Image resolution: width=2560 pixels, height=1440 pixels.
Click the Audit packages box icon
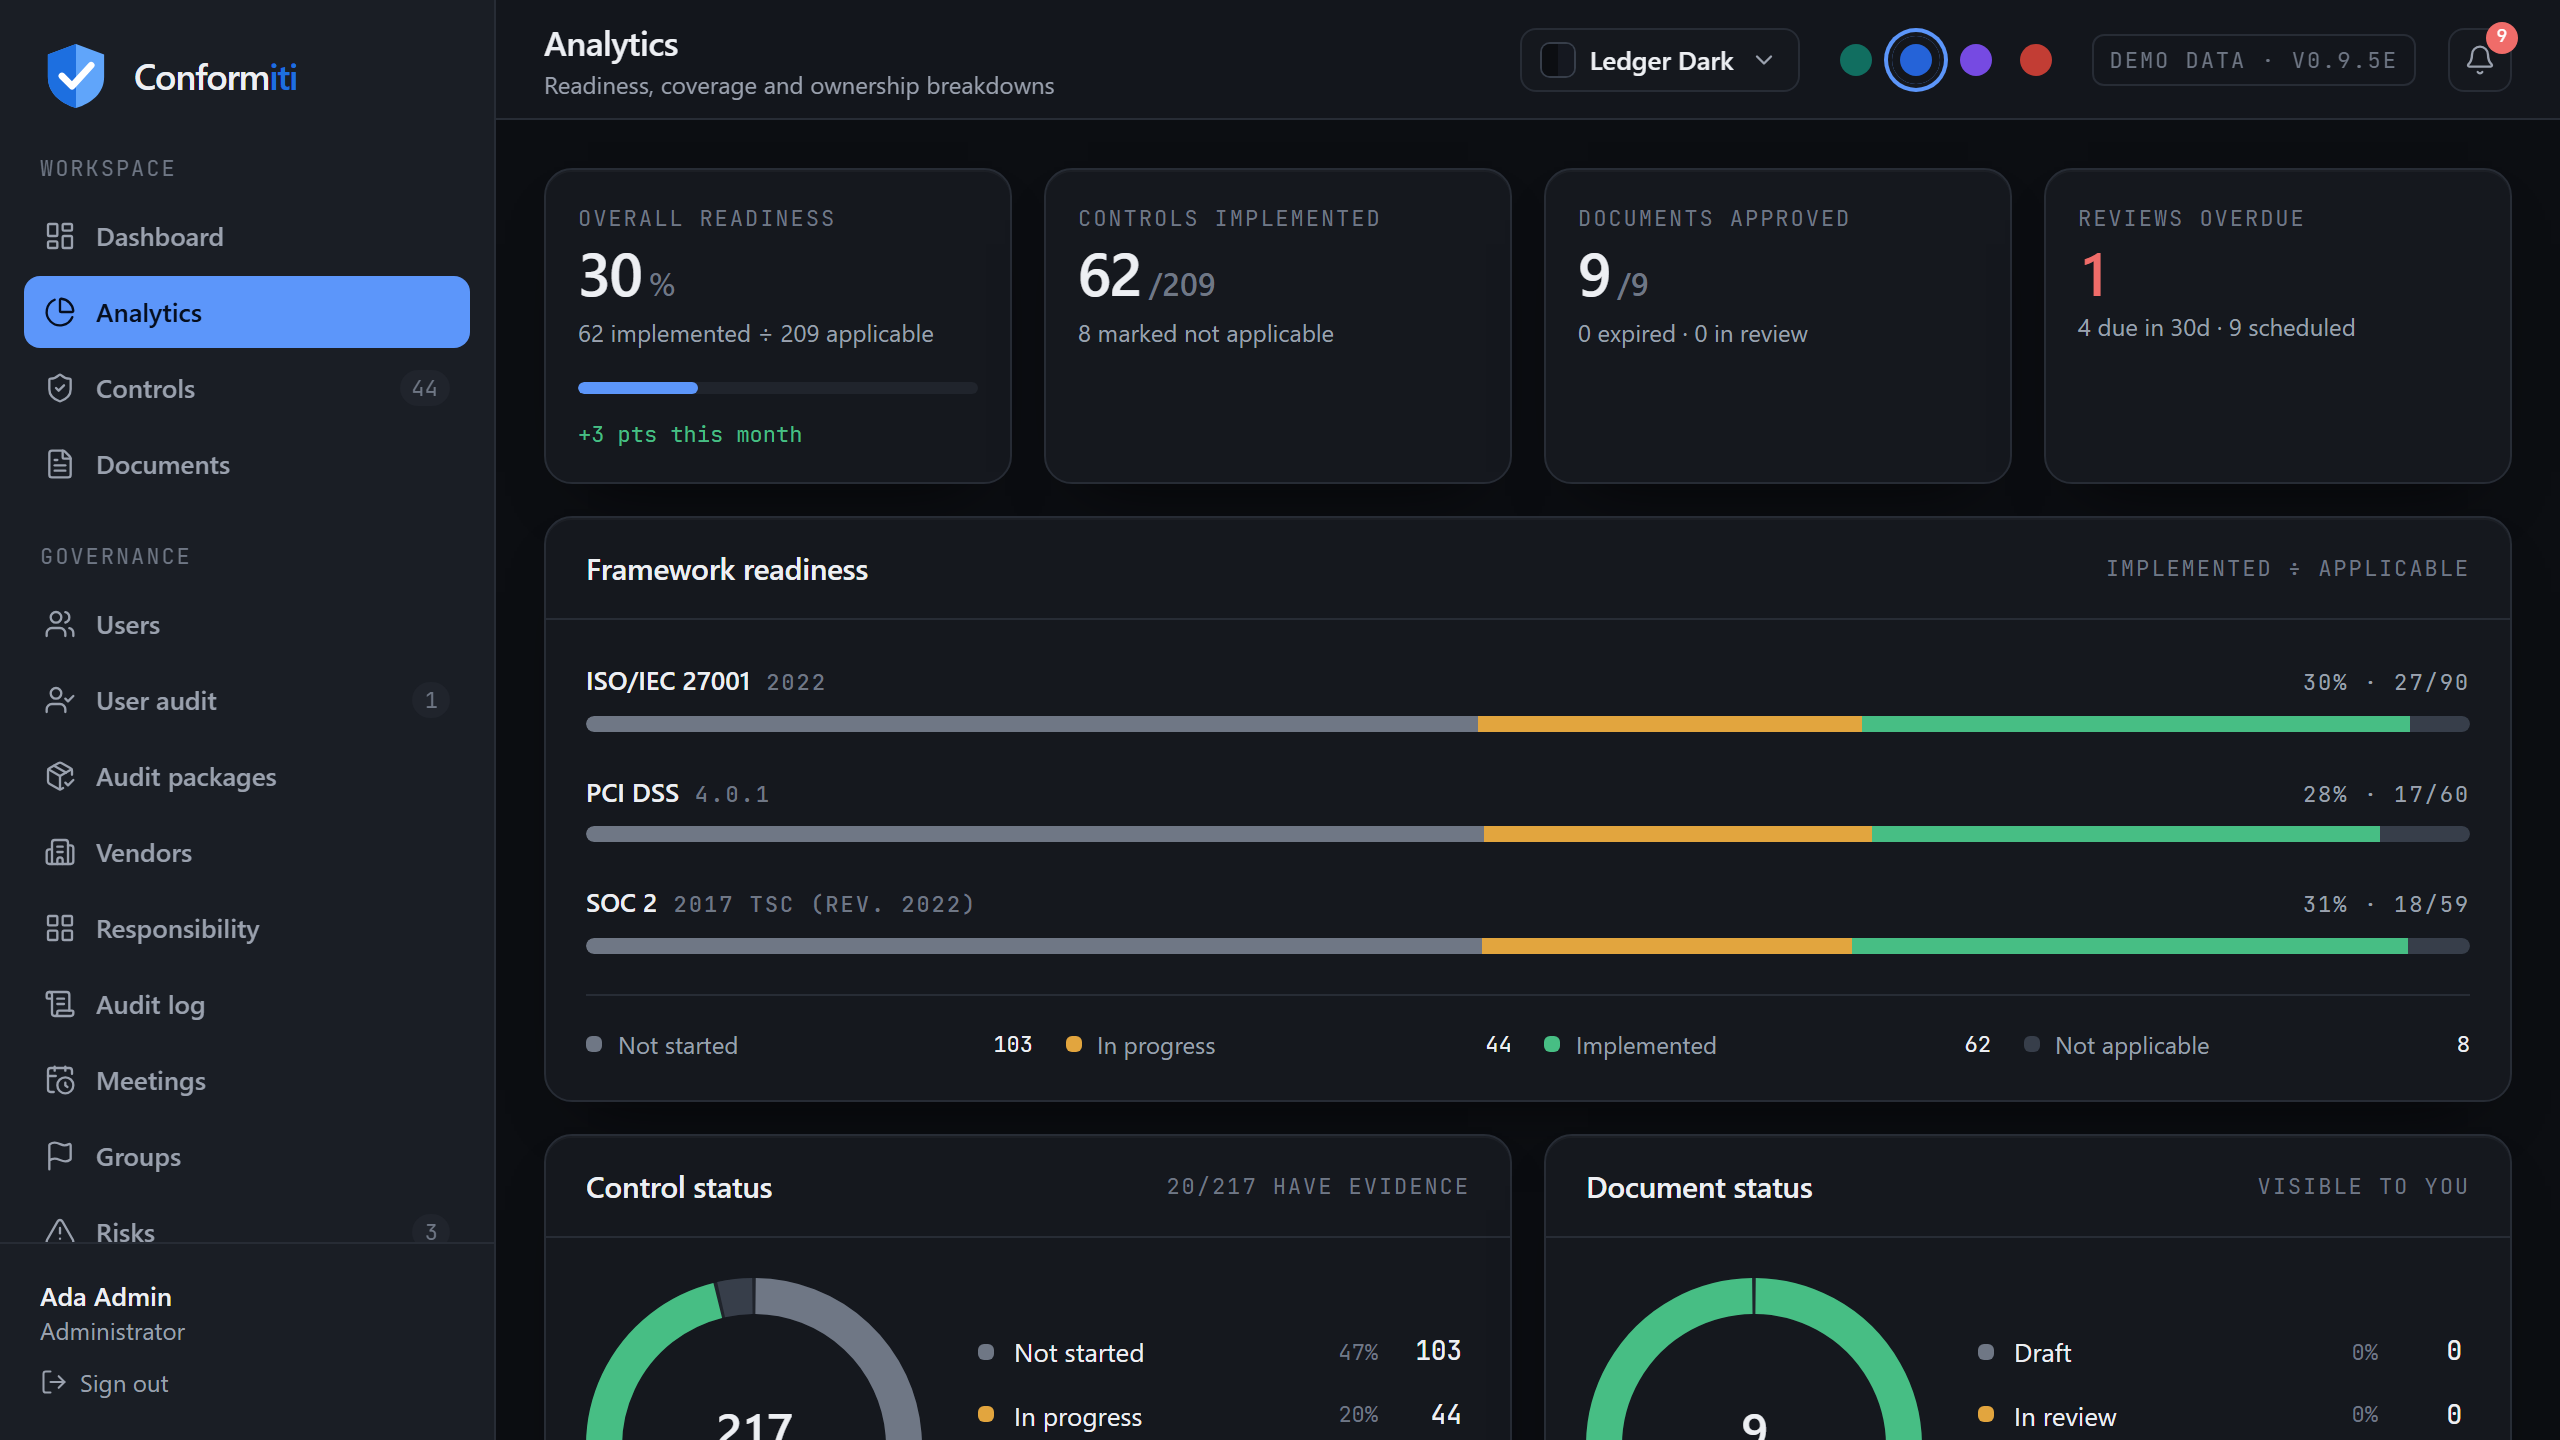(60, 776)
